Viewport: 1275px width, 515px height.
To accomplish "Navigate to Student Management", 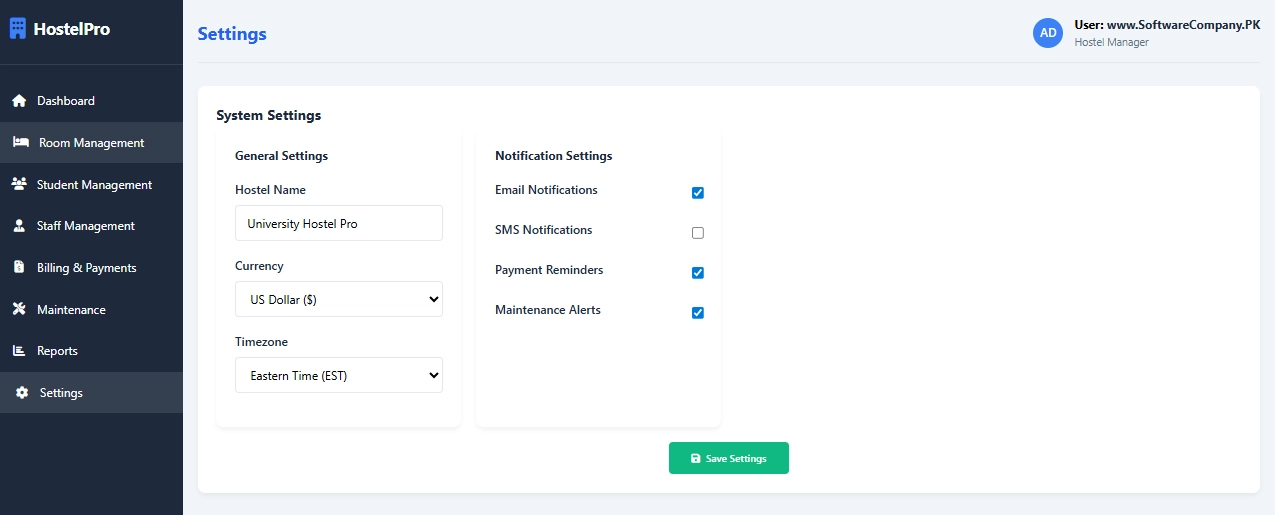I will click(91, 185).
